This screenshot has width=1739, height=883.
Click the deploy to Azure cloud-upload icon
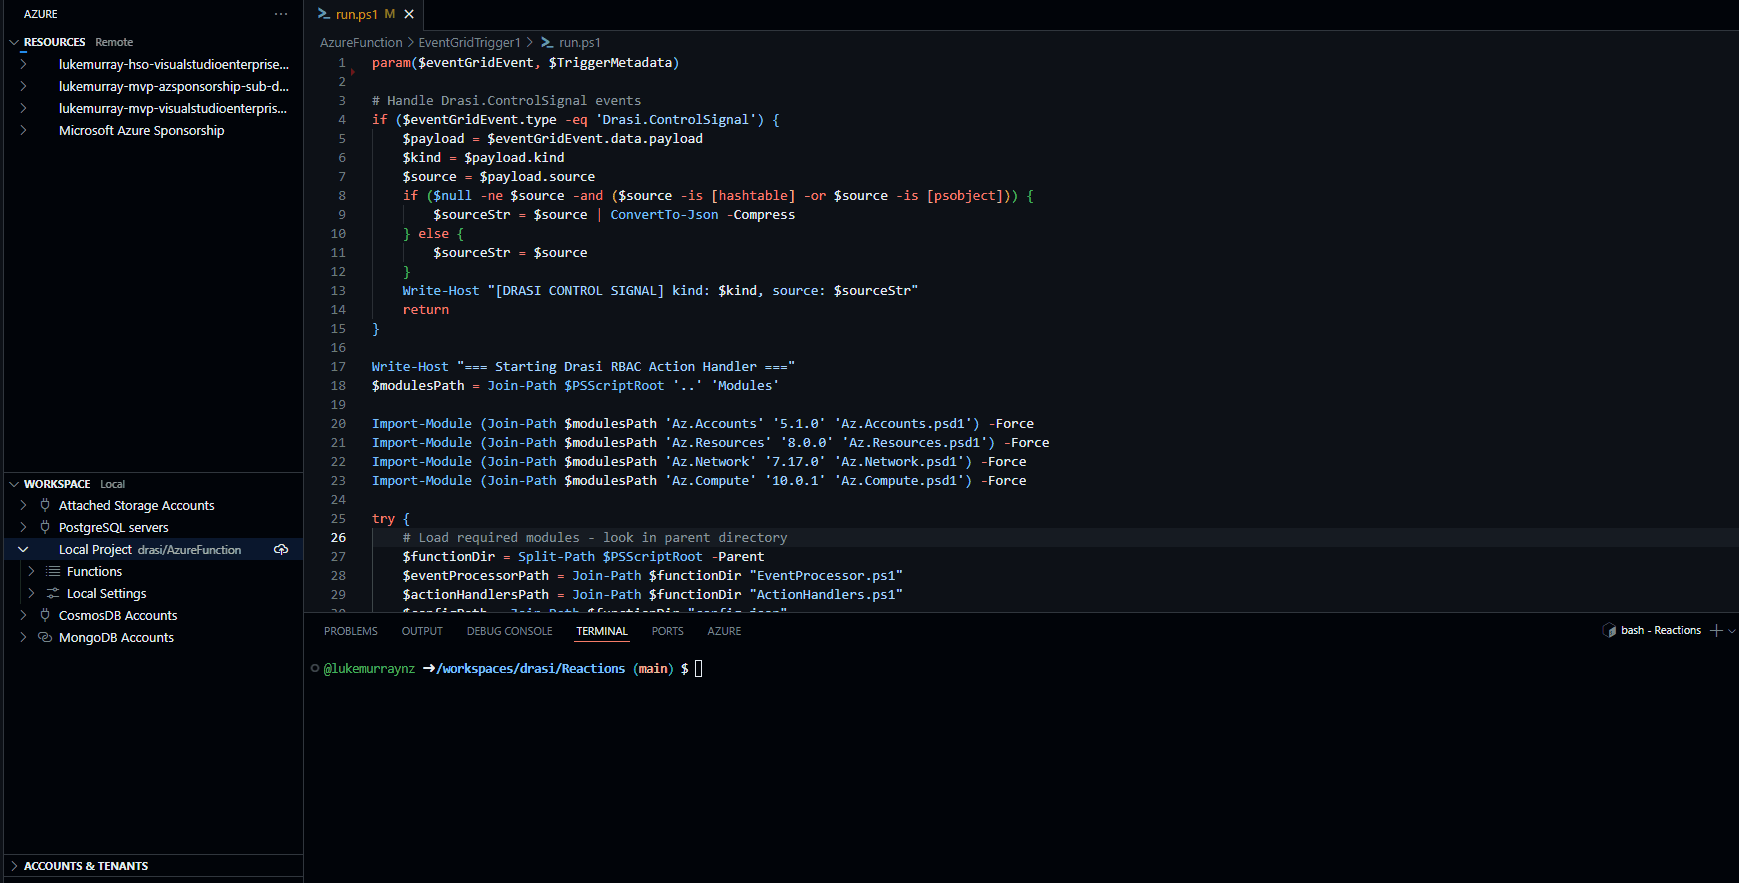281,549
